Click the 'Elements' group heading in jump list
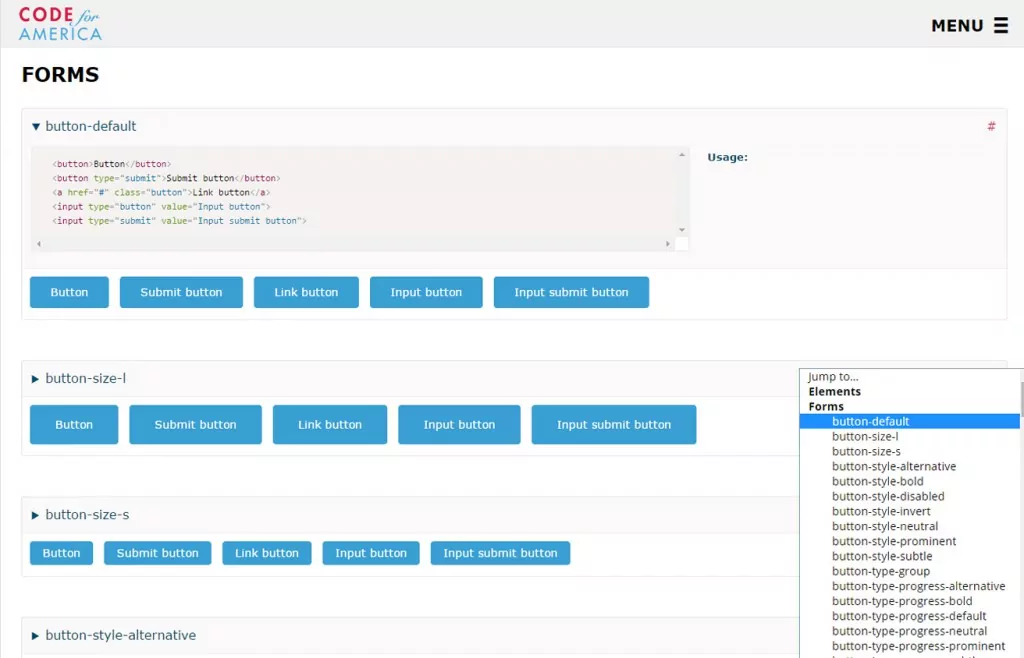Screen dimensions: 1024x658 click(835, 392)
